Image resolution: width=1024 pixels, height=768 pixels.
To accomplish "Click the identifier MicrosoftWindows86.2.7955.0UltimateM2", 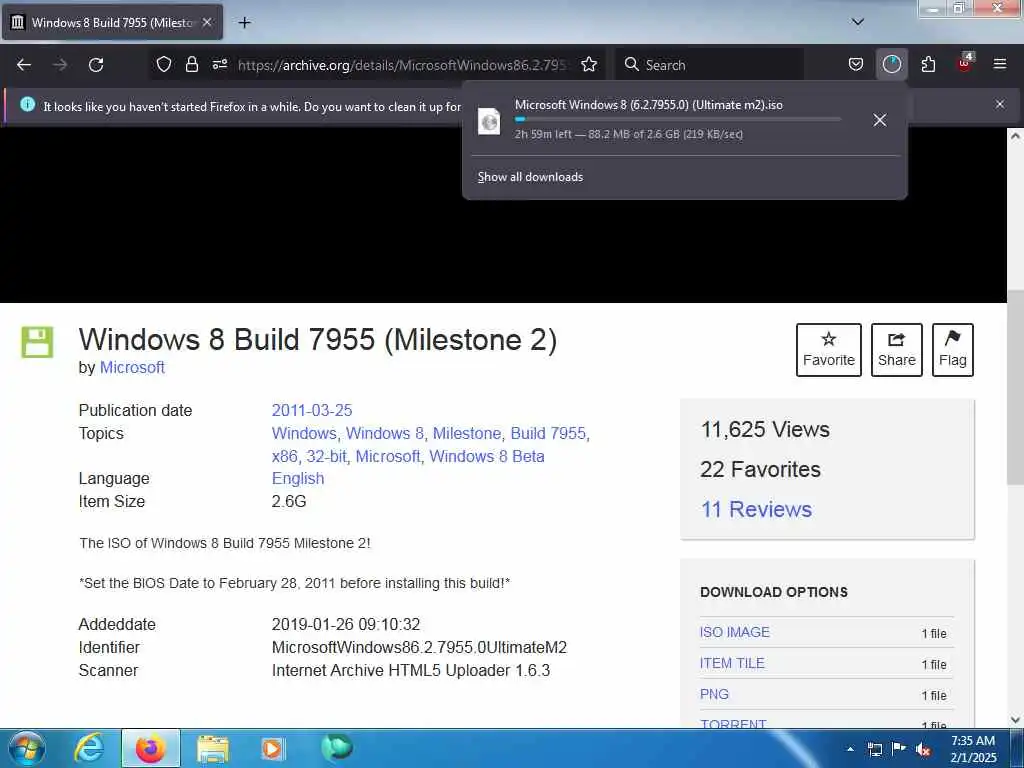I will pos(419,648).
